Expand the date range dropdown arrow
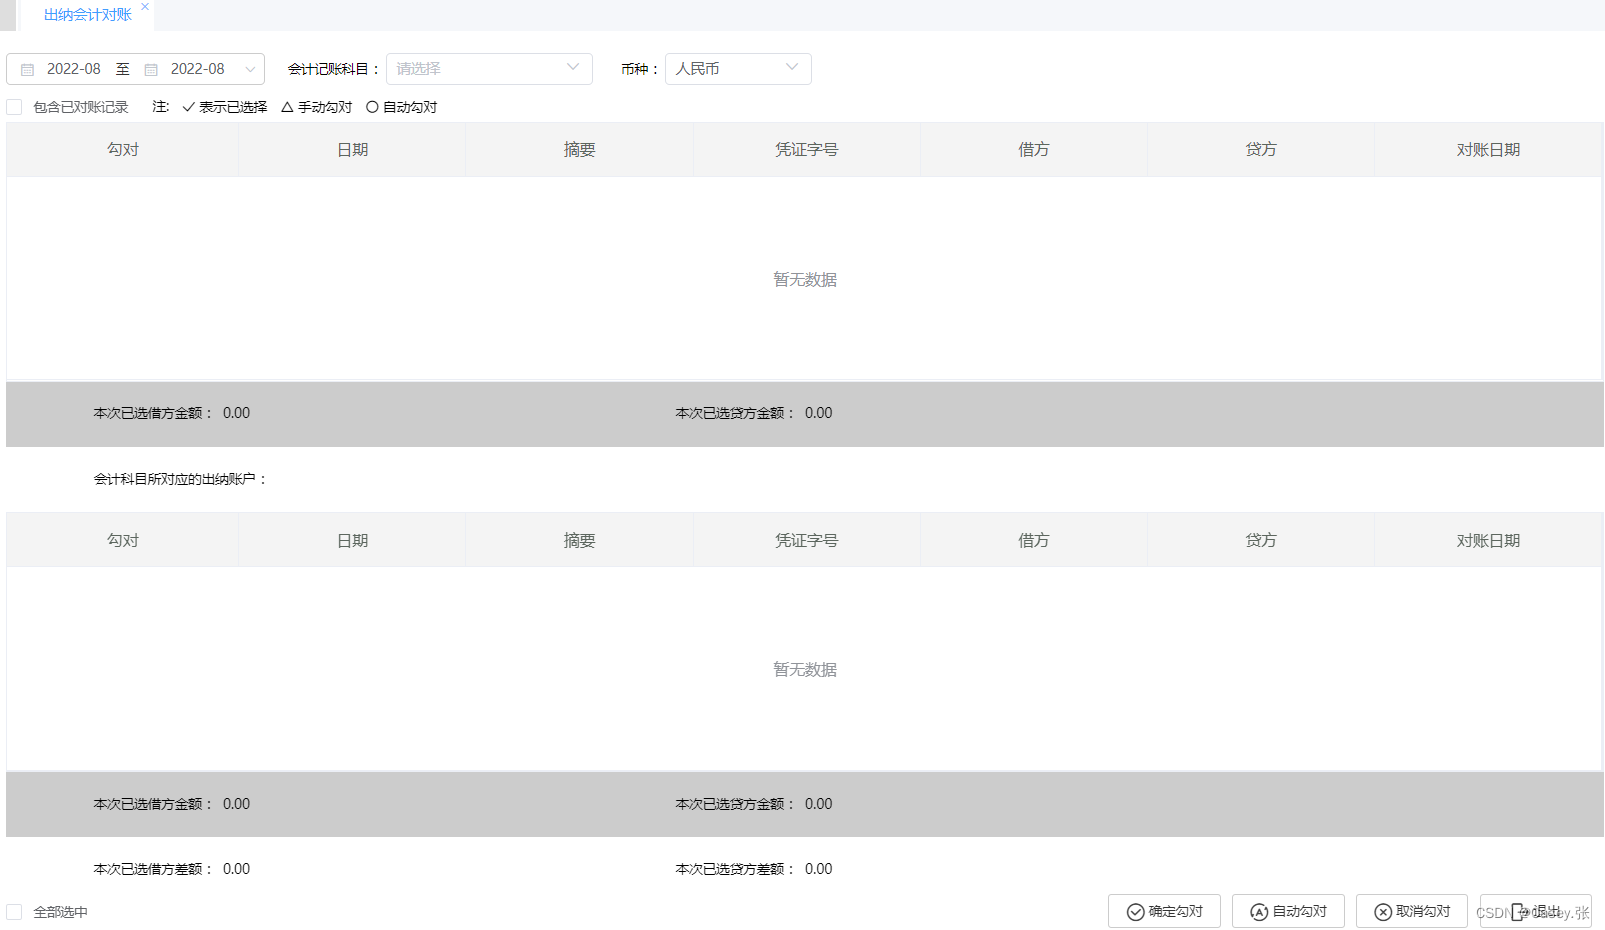 click(x=251, y=70)
